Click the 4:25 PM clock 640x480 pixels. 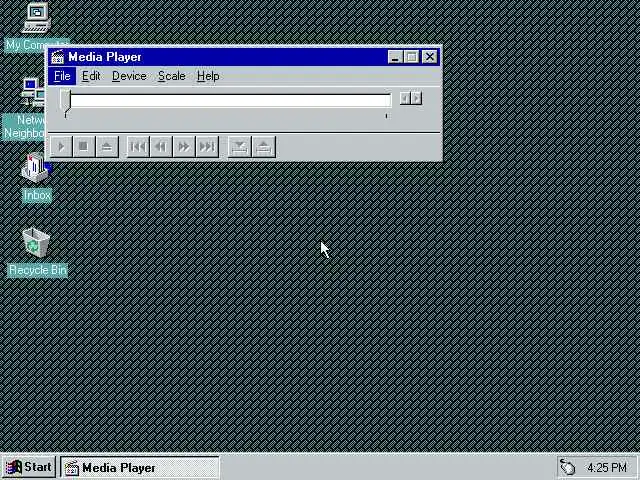point(607,467)
